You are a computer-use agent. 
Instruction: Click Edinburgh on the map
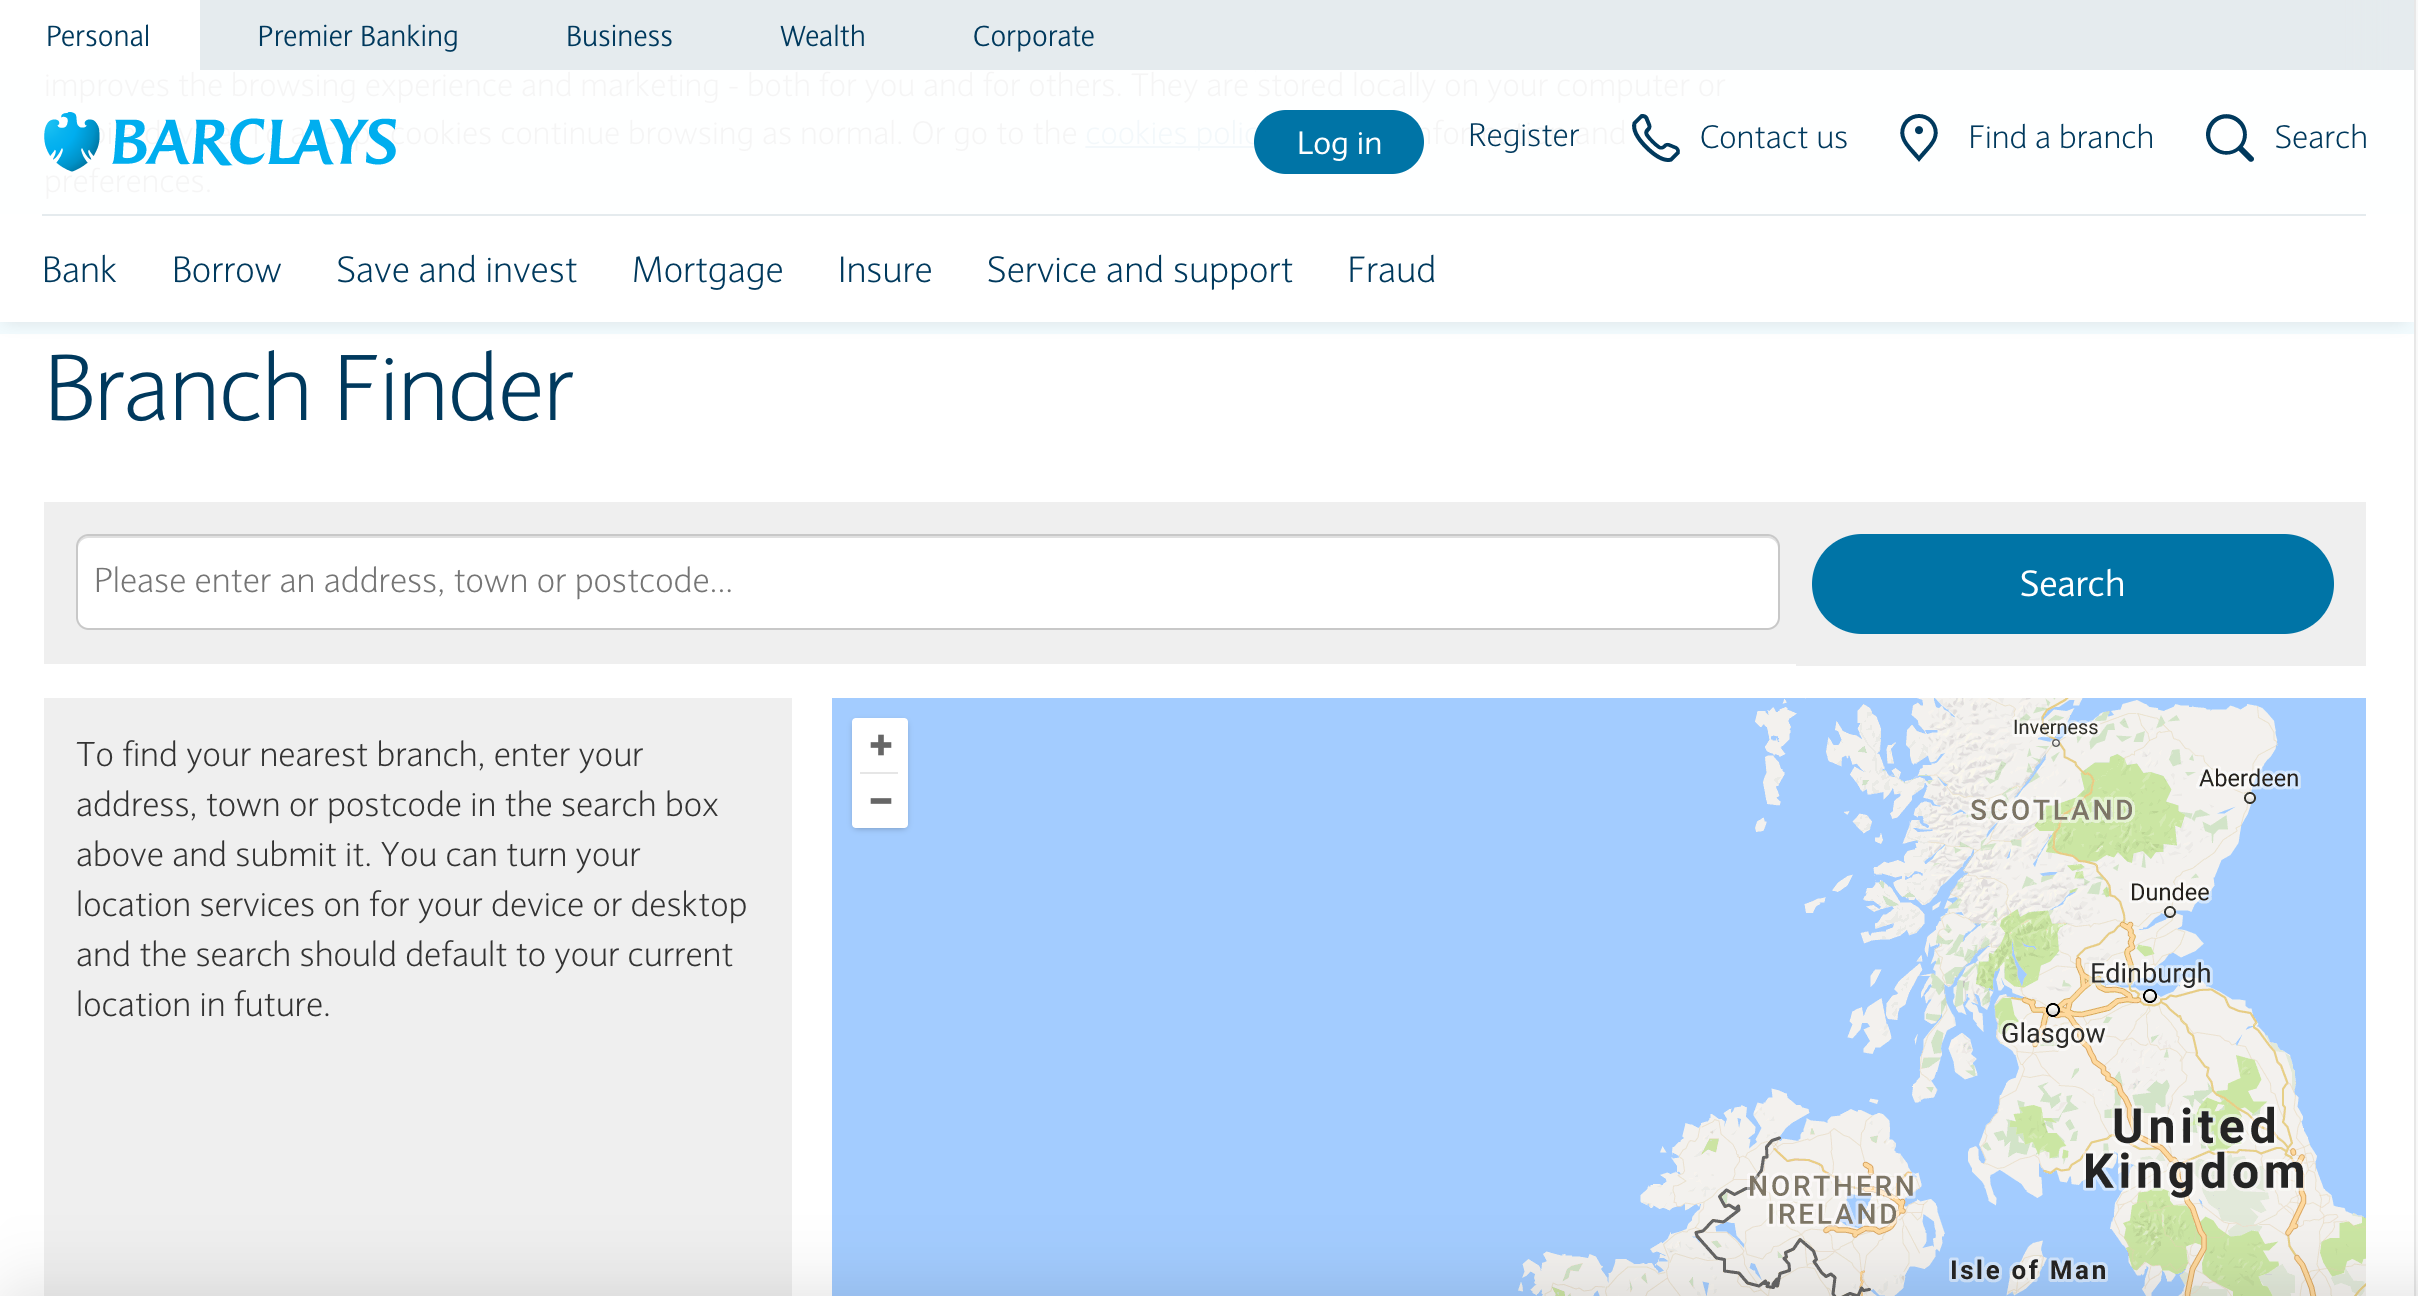tap(2150, 974)
